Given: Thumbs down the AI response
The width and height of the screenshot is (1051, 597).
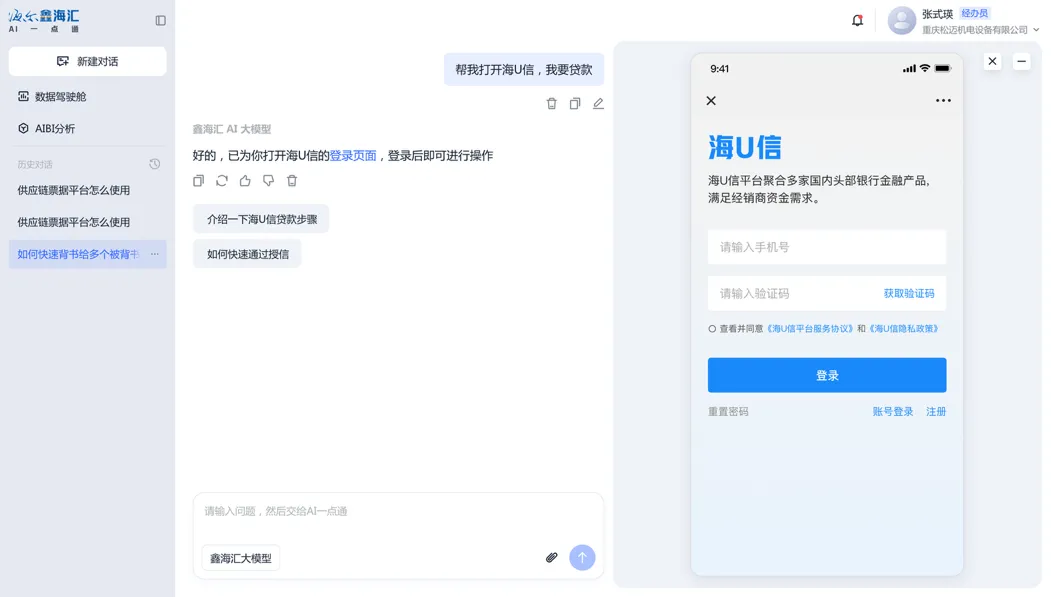Looking at the screenshot, I should click(x=268, y=181).
